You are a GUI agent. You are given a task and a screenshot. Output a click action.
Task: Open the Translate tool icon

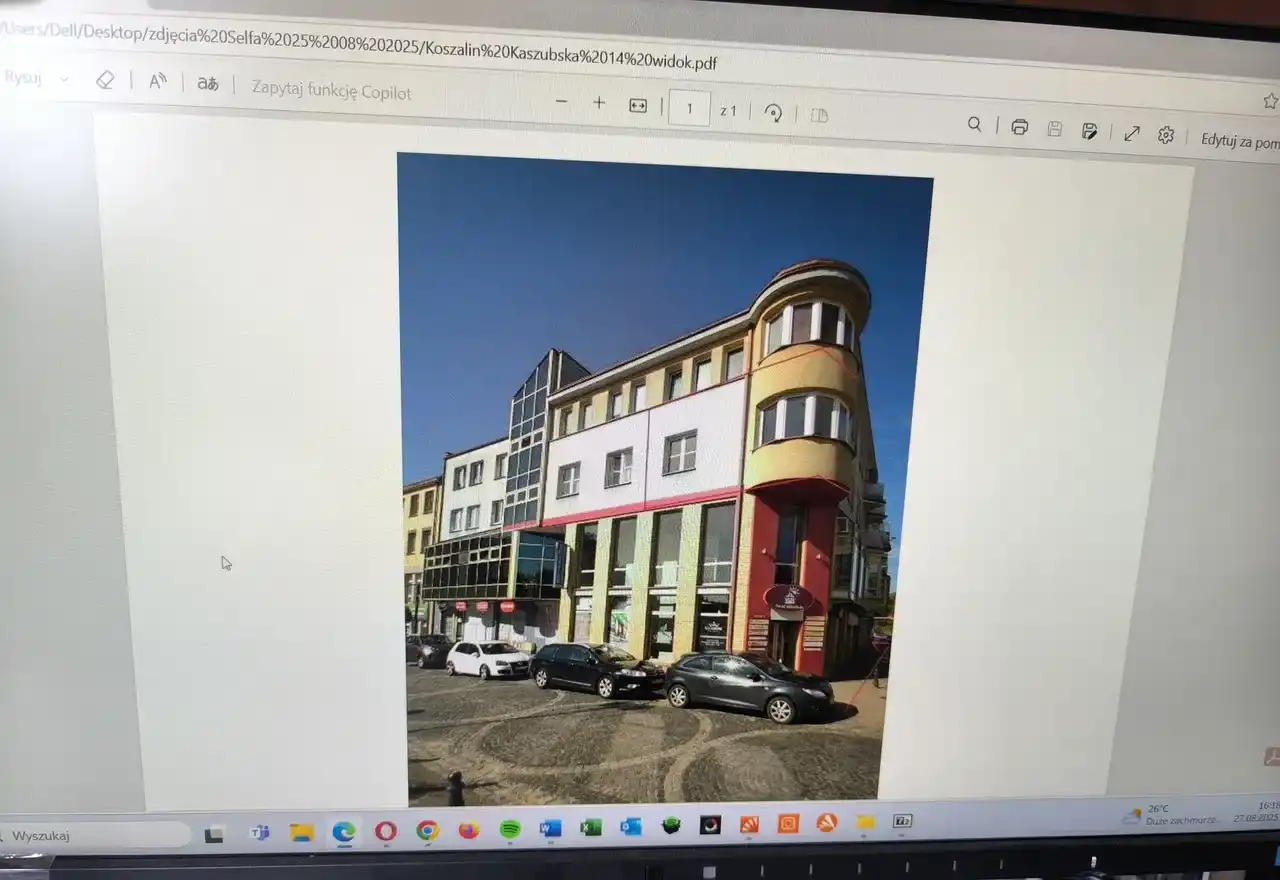coord(208,84)
